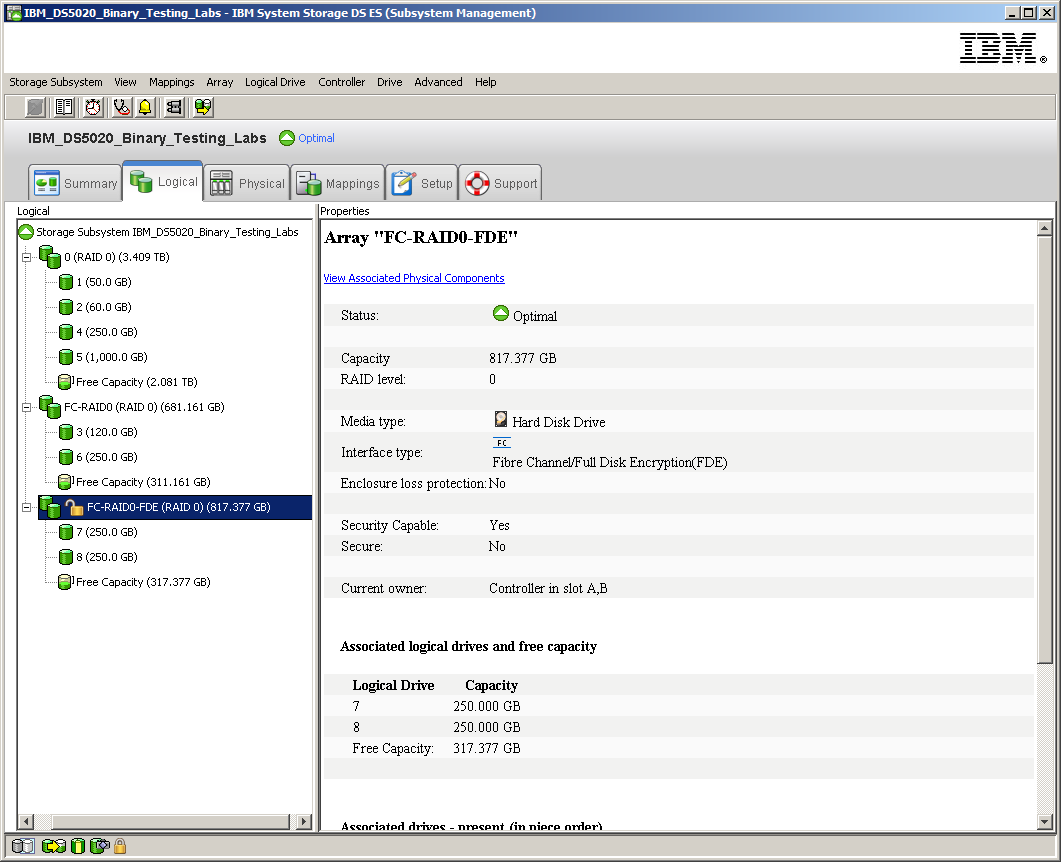The height and width of the screenshot is (862, 1061).
Task: Click the Logical tree scroll left arrow
Action: point(26,821)
